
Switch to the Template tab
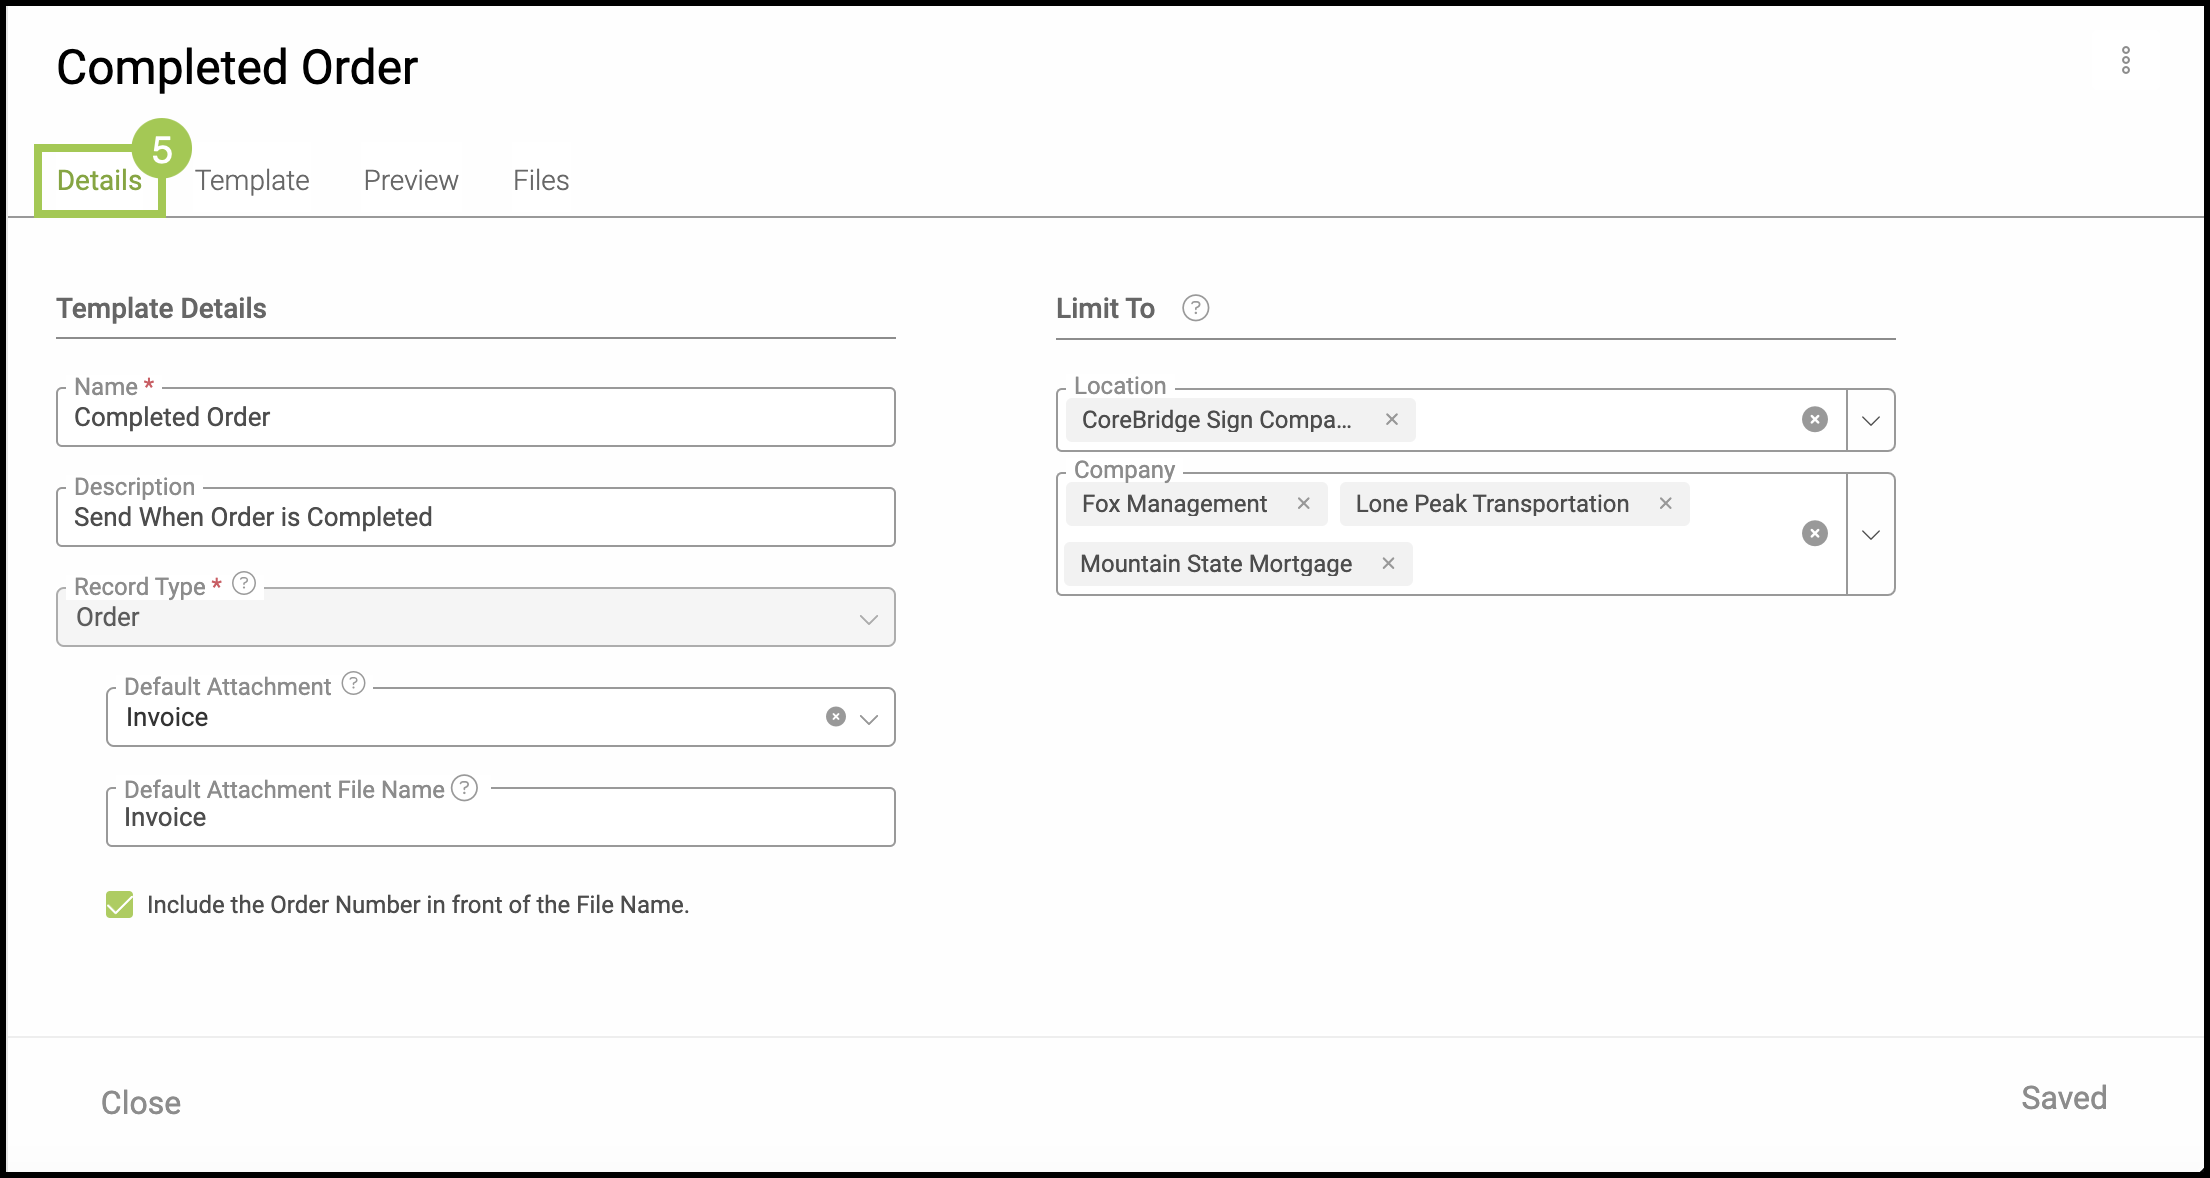pyautogui.click(x=252, y=180)
